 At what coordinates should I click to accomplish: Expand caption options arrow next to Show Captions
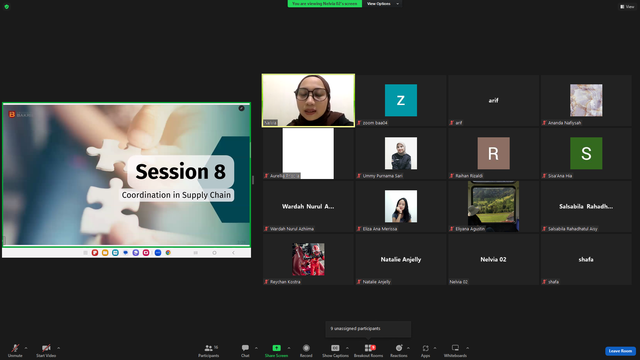pyautogui.click(x=347, y=348)
